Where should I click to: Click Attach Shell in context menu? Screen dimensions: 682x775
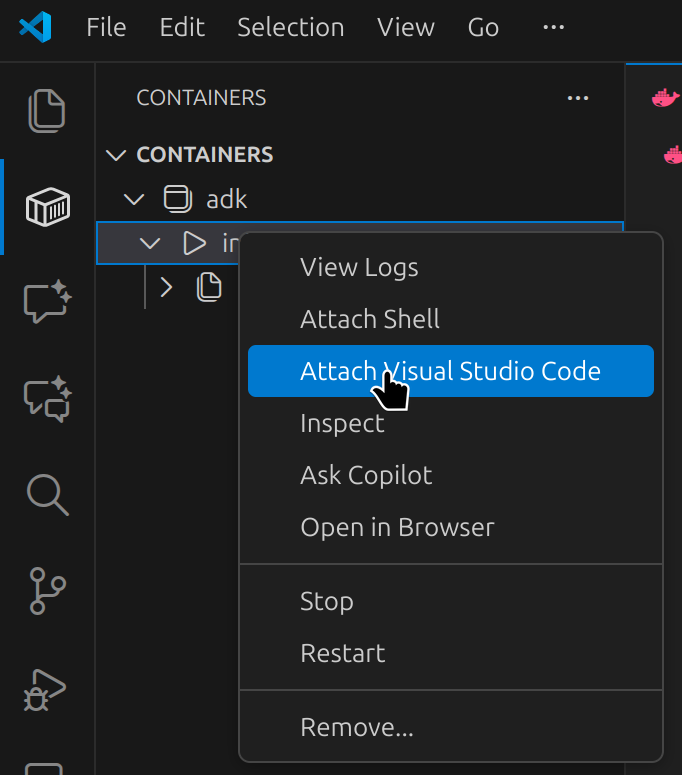coord(370,319)
